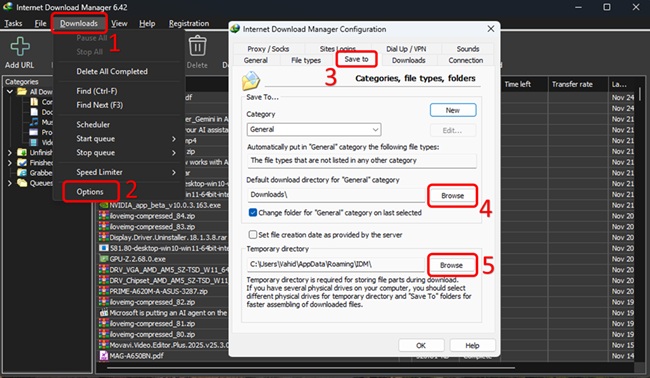The height and width of the screenshot is (378, 650).
Task: Click the Delete trash can icon
Action: point(197,46)
